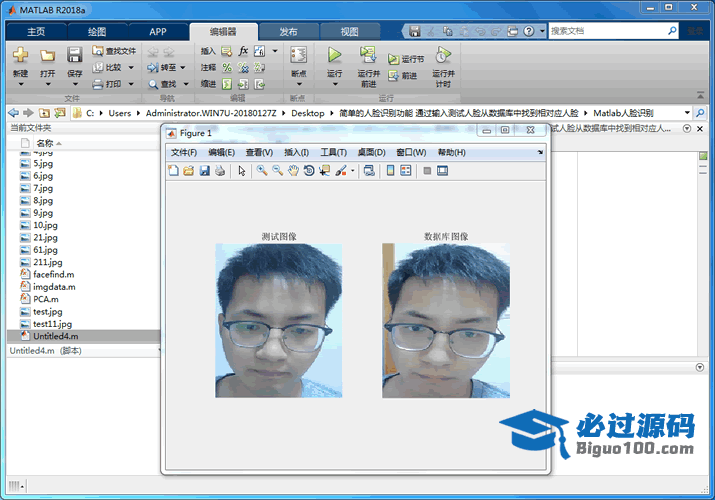
Task: Run the script with the green Run icon
Action: pyautogui.click(x=334, y=55)
